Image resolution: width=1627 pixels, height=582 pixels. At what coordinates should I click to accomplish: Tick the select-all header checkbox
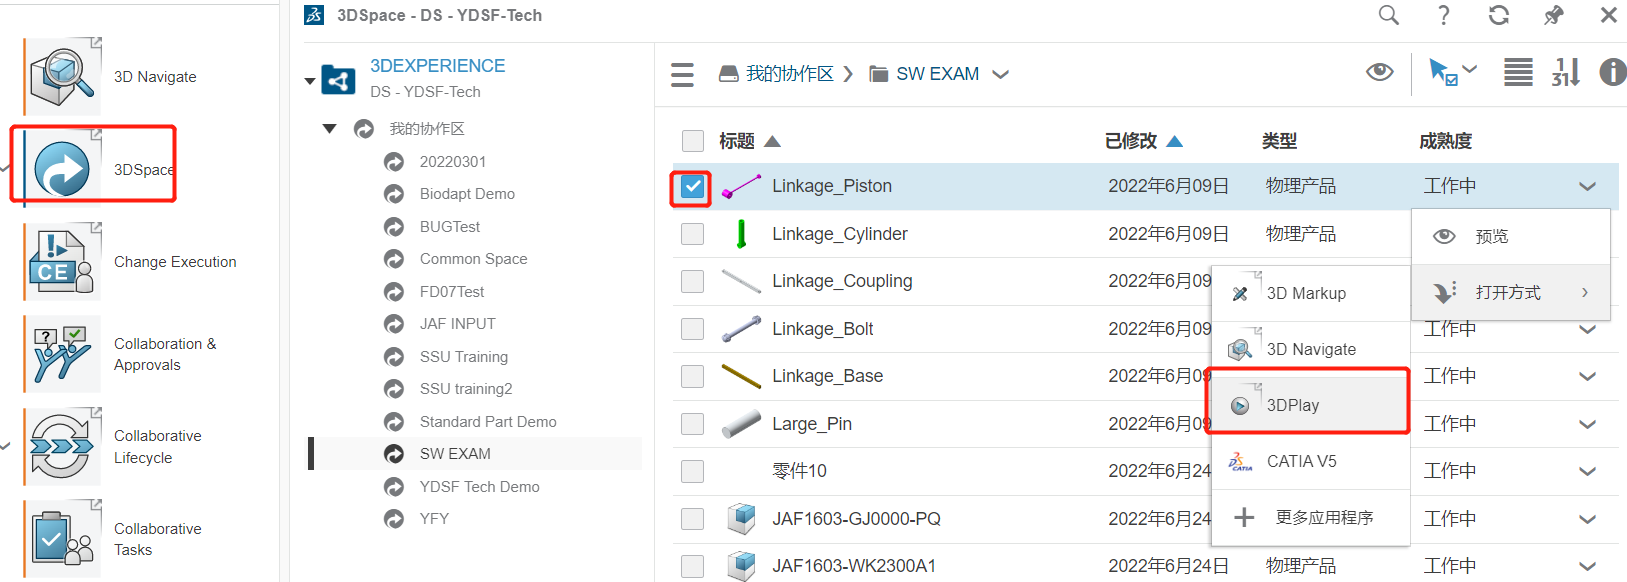coord(692,141)
